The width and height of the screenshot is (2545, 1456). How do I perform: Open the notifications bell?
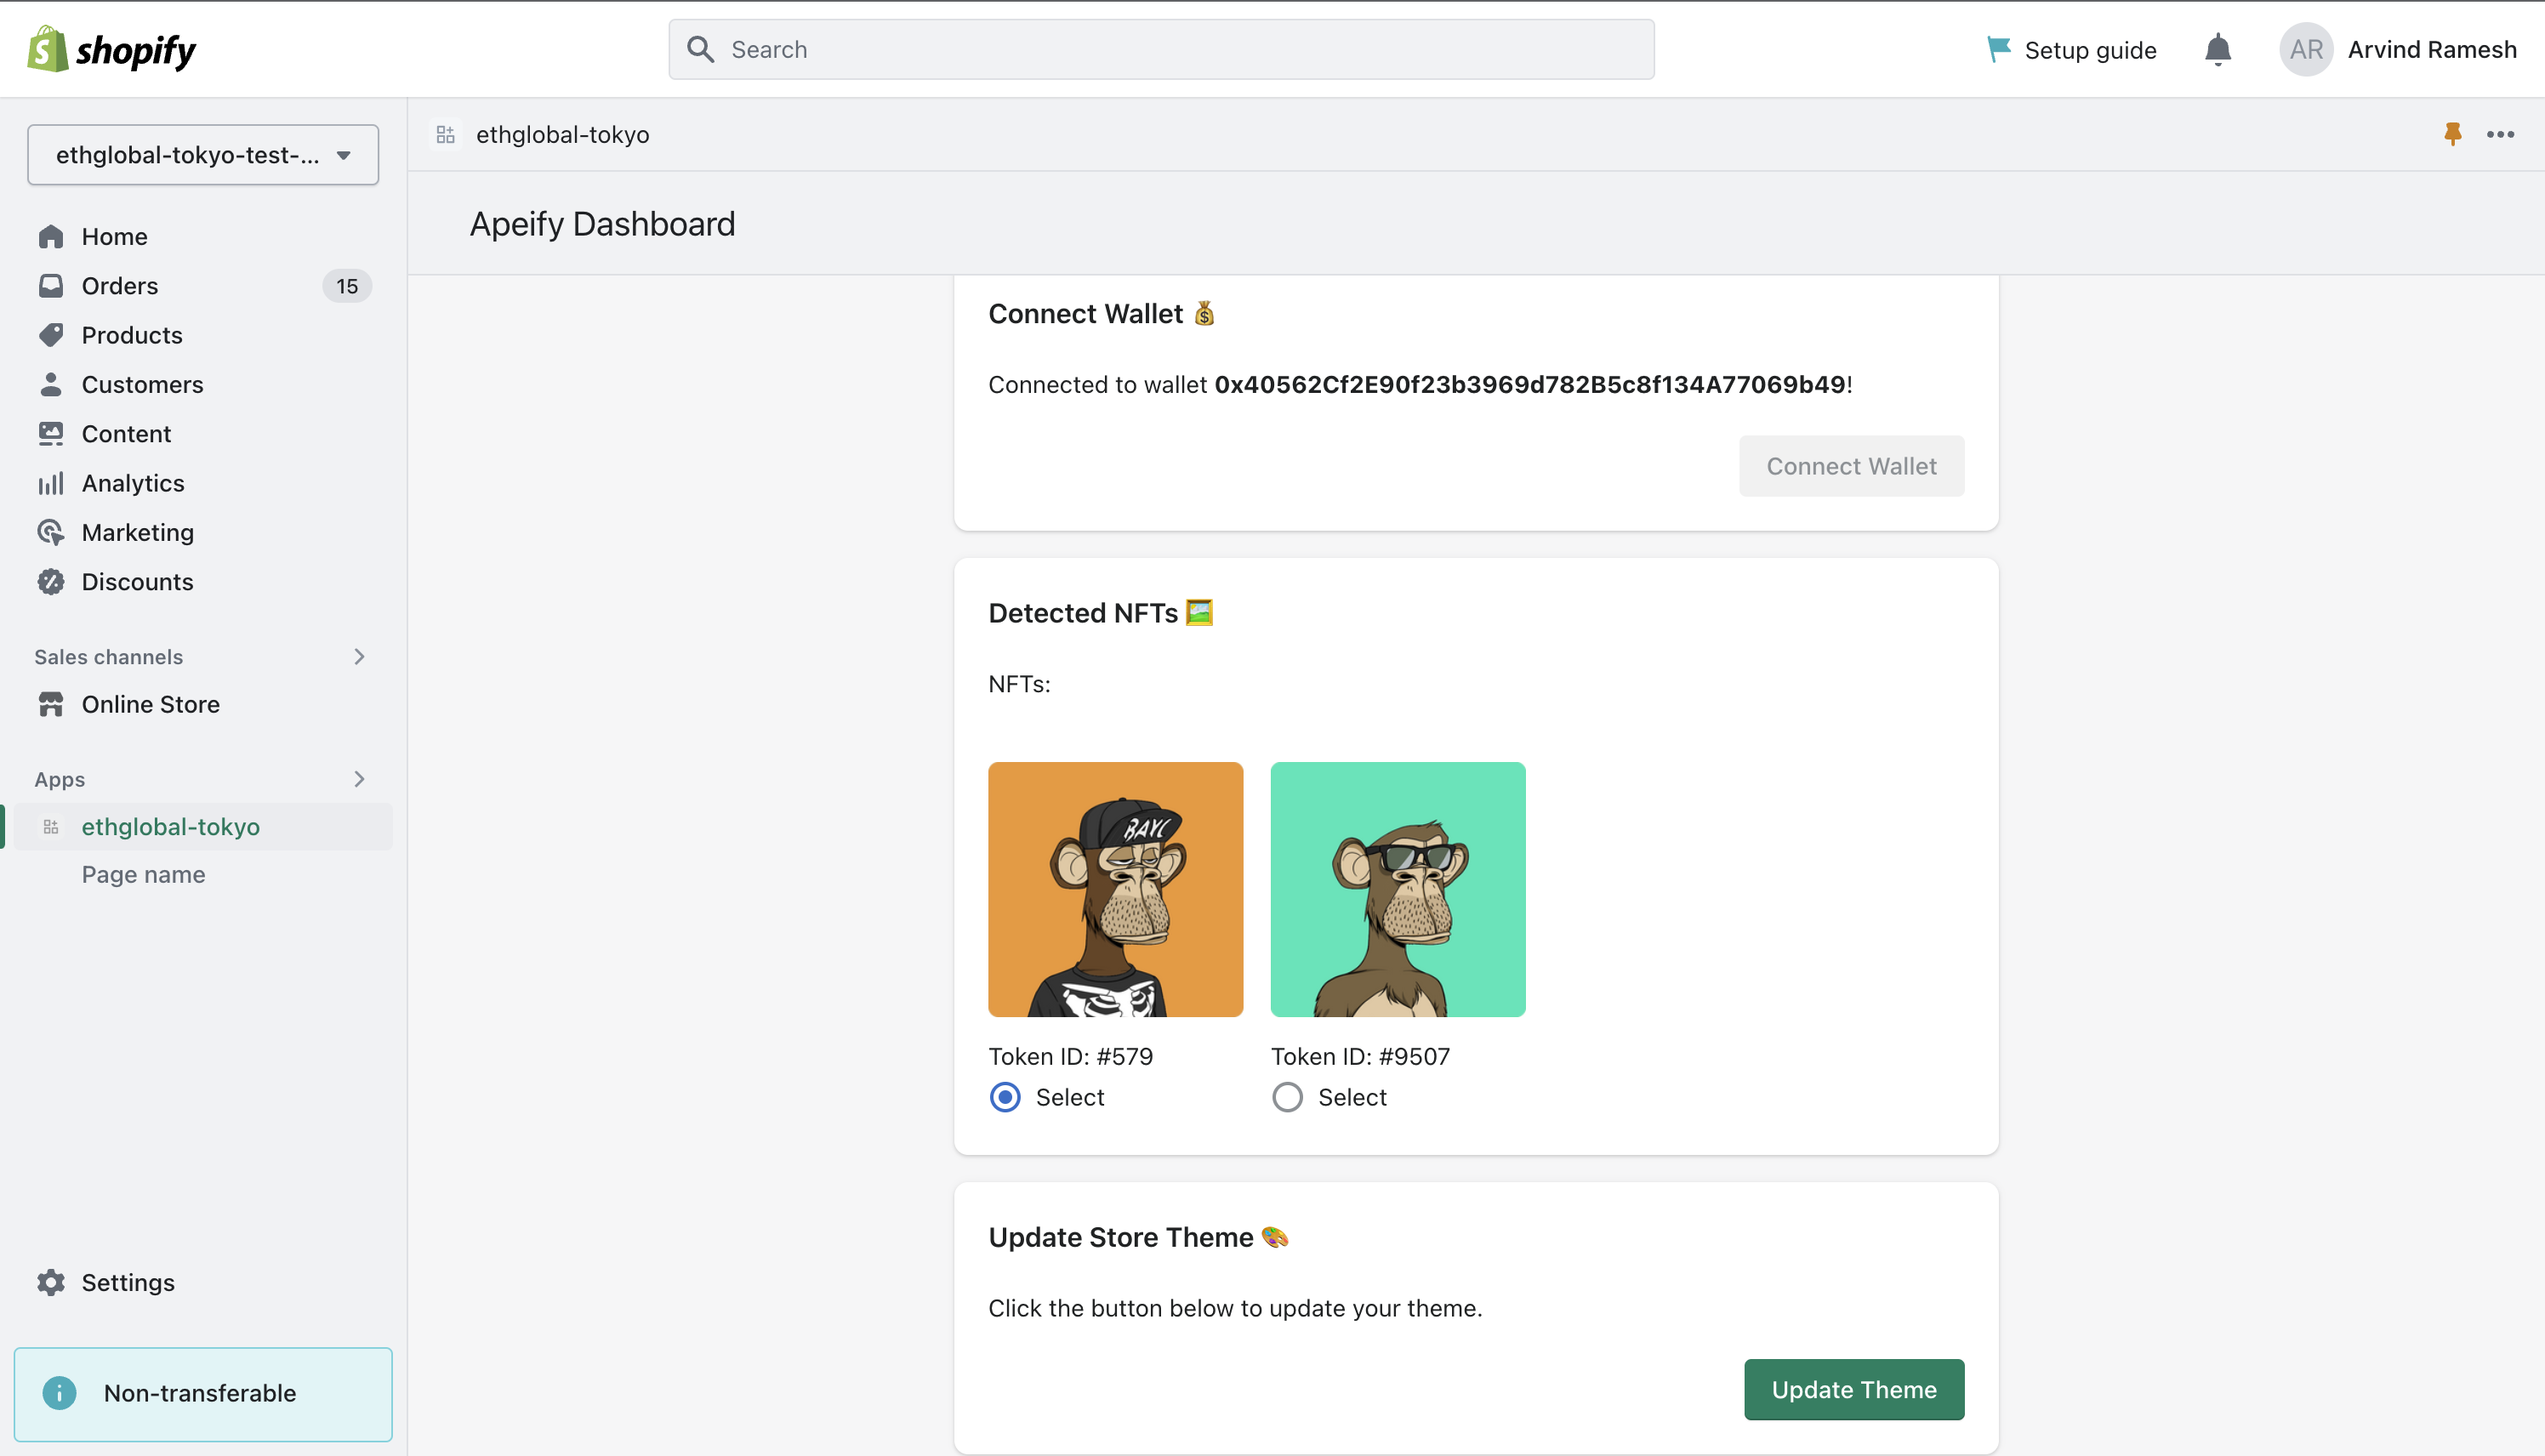click(x=2217, y=49)
